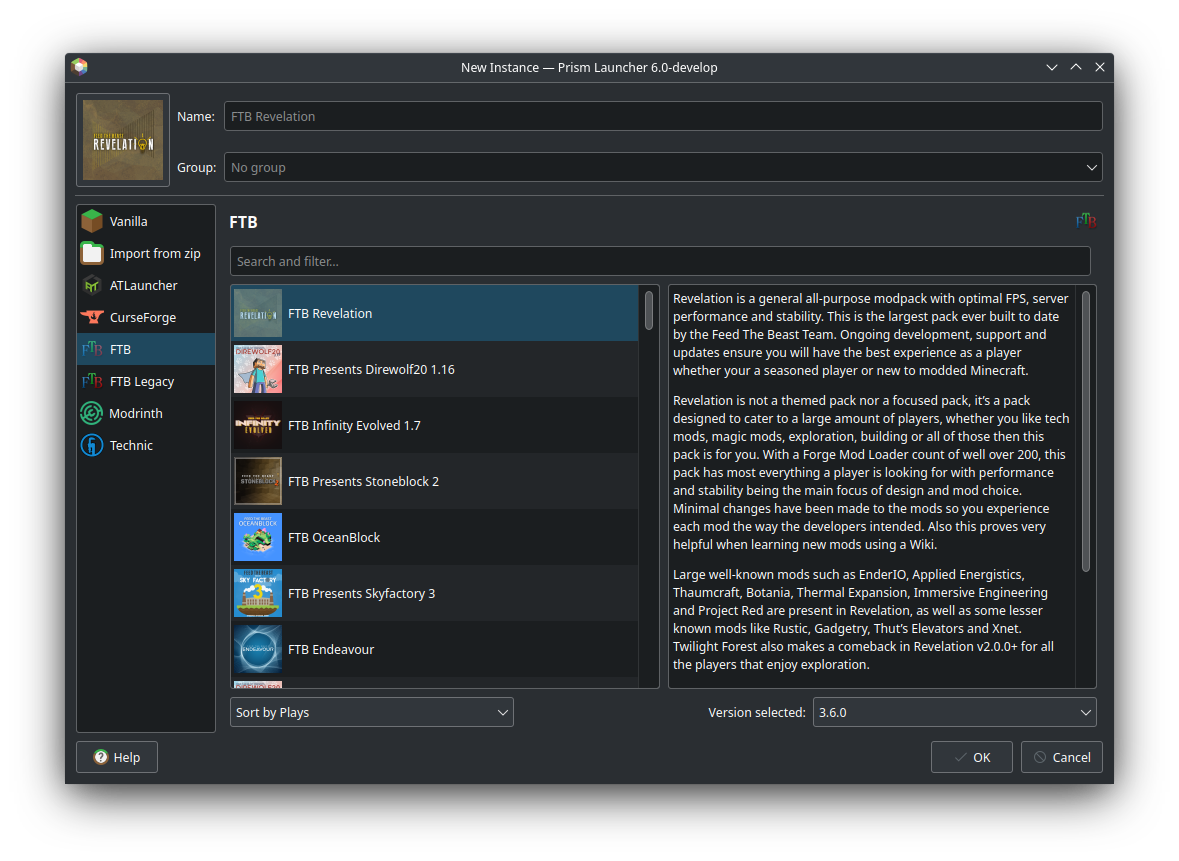Switch to FTB Legacy page
1179x861 pixels.
[146, 381]
